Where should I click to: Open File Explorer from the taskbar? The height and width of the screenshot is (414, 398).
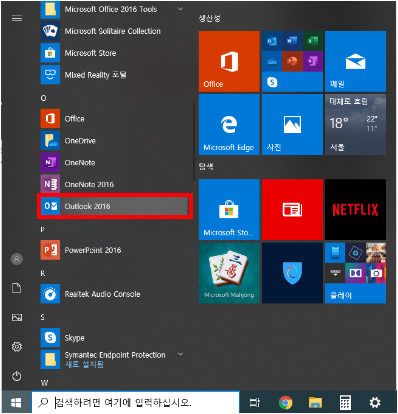[315, 403]
